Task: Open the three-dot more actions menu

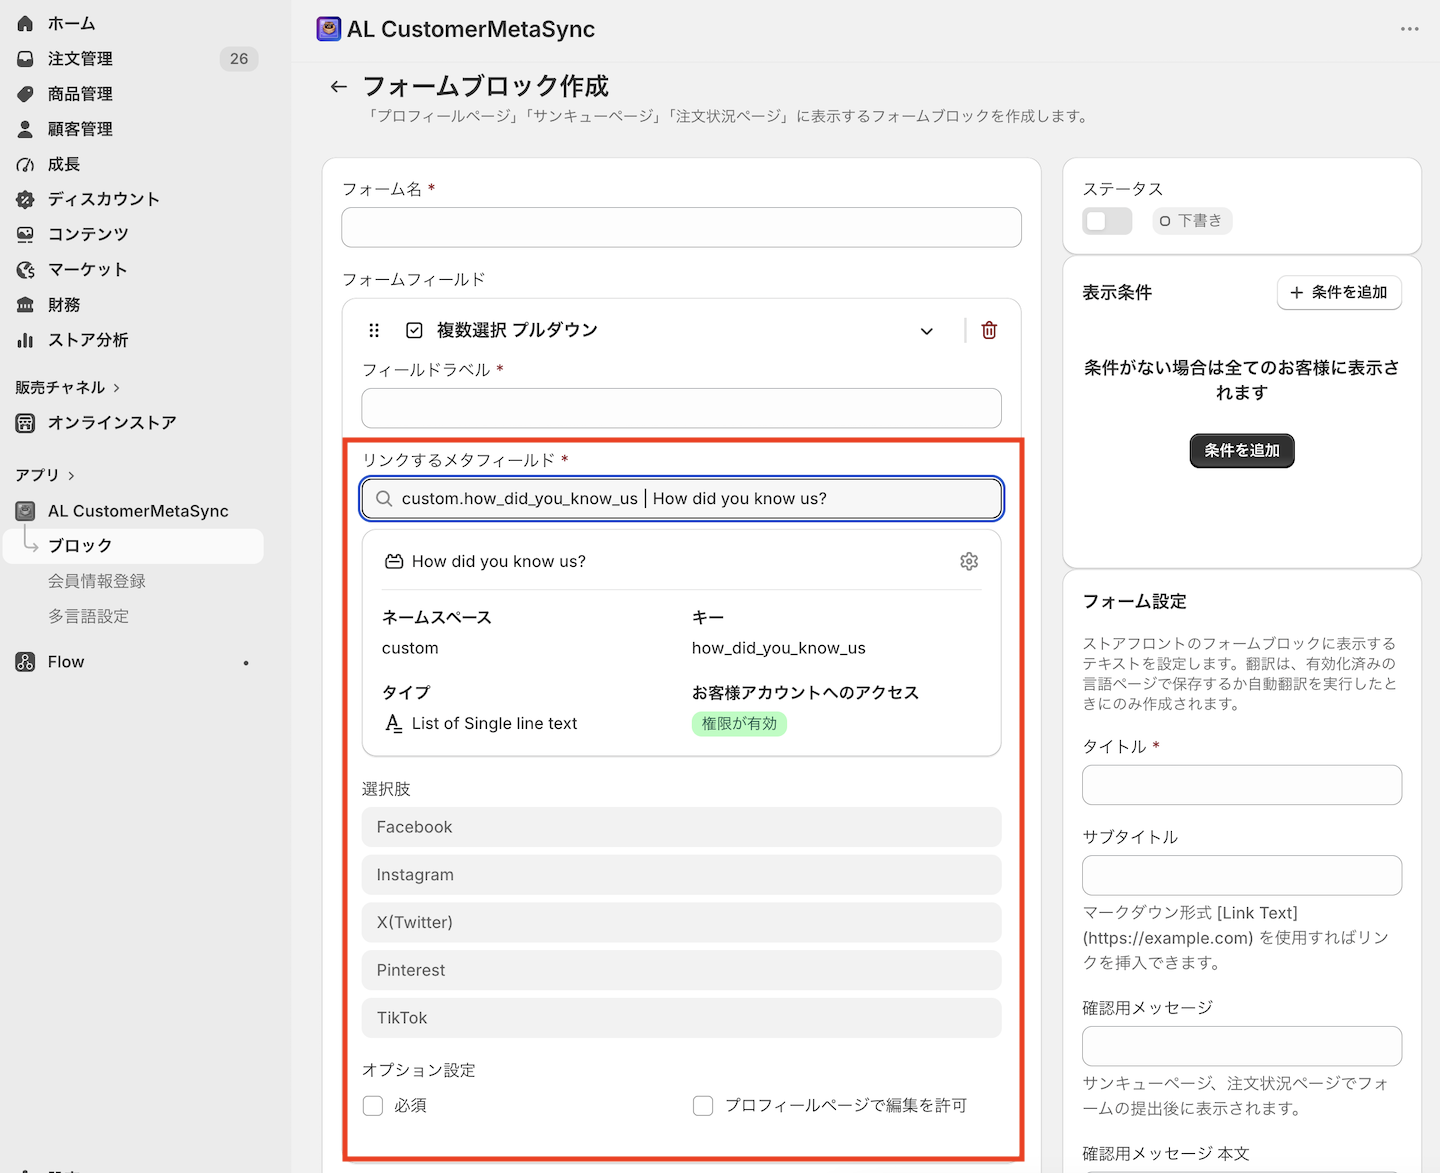Action: pos(1410,29)
